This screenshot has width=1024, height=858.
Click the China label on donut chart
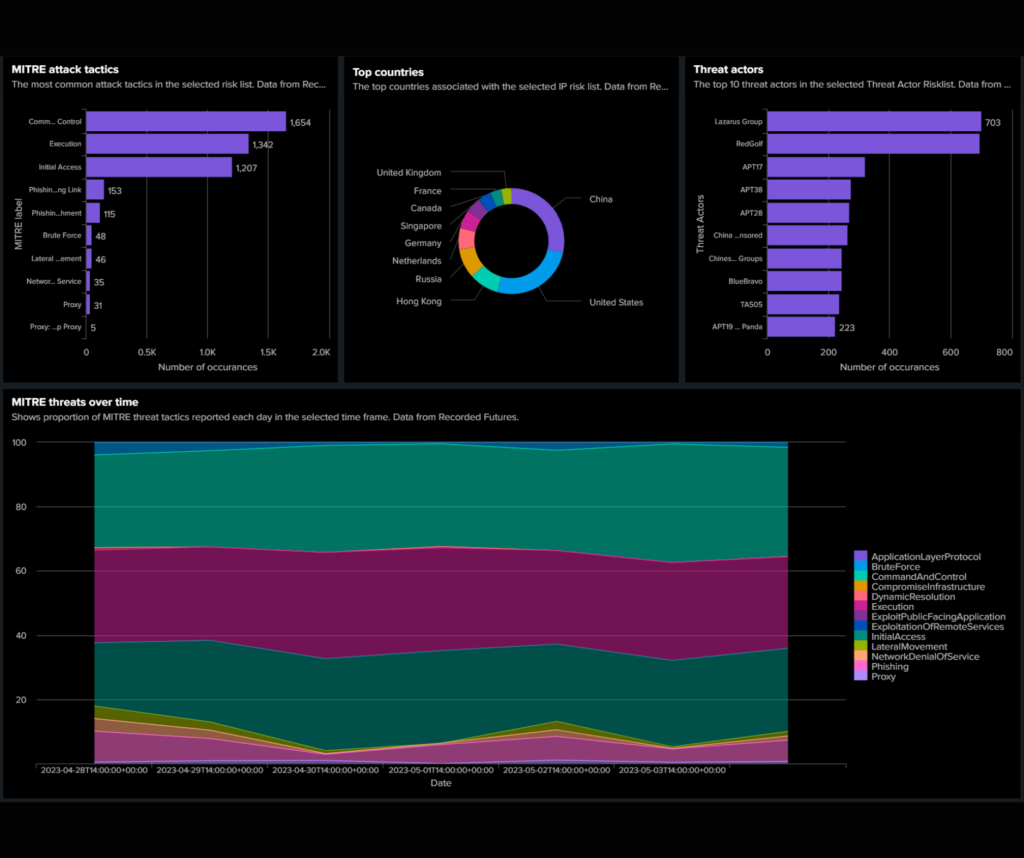(600, 199)
